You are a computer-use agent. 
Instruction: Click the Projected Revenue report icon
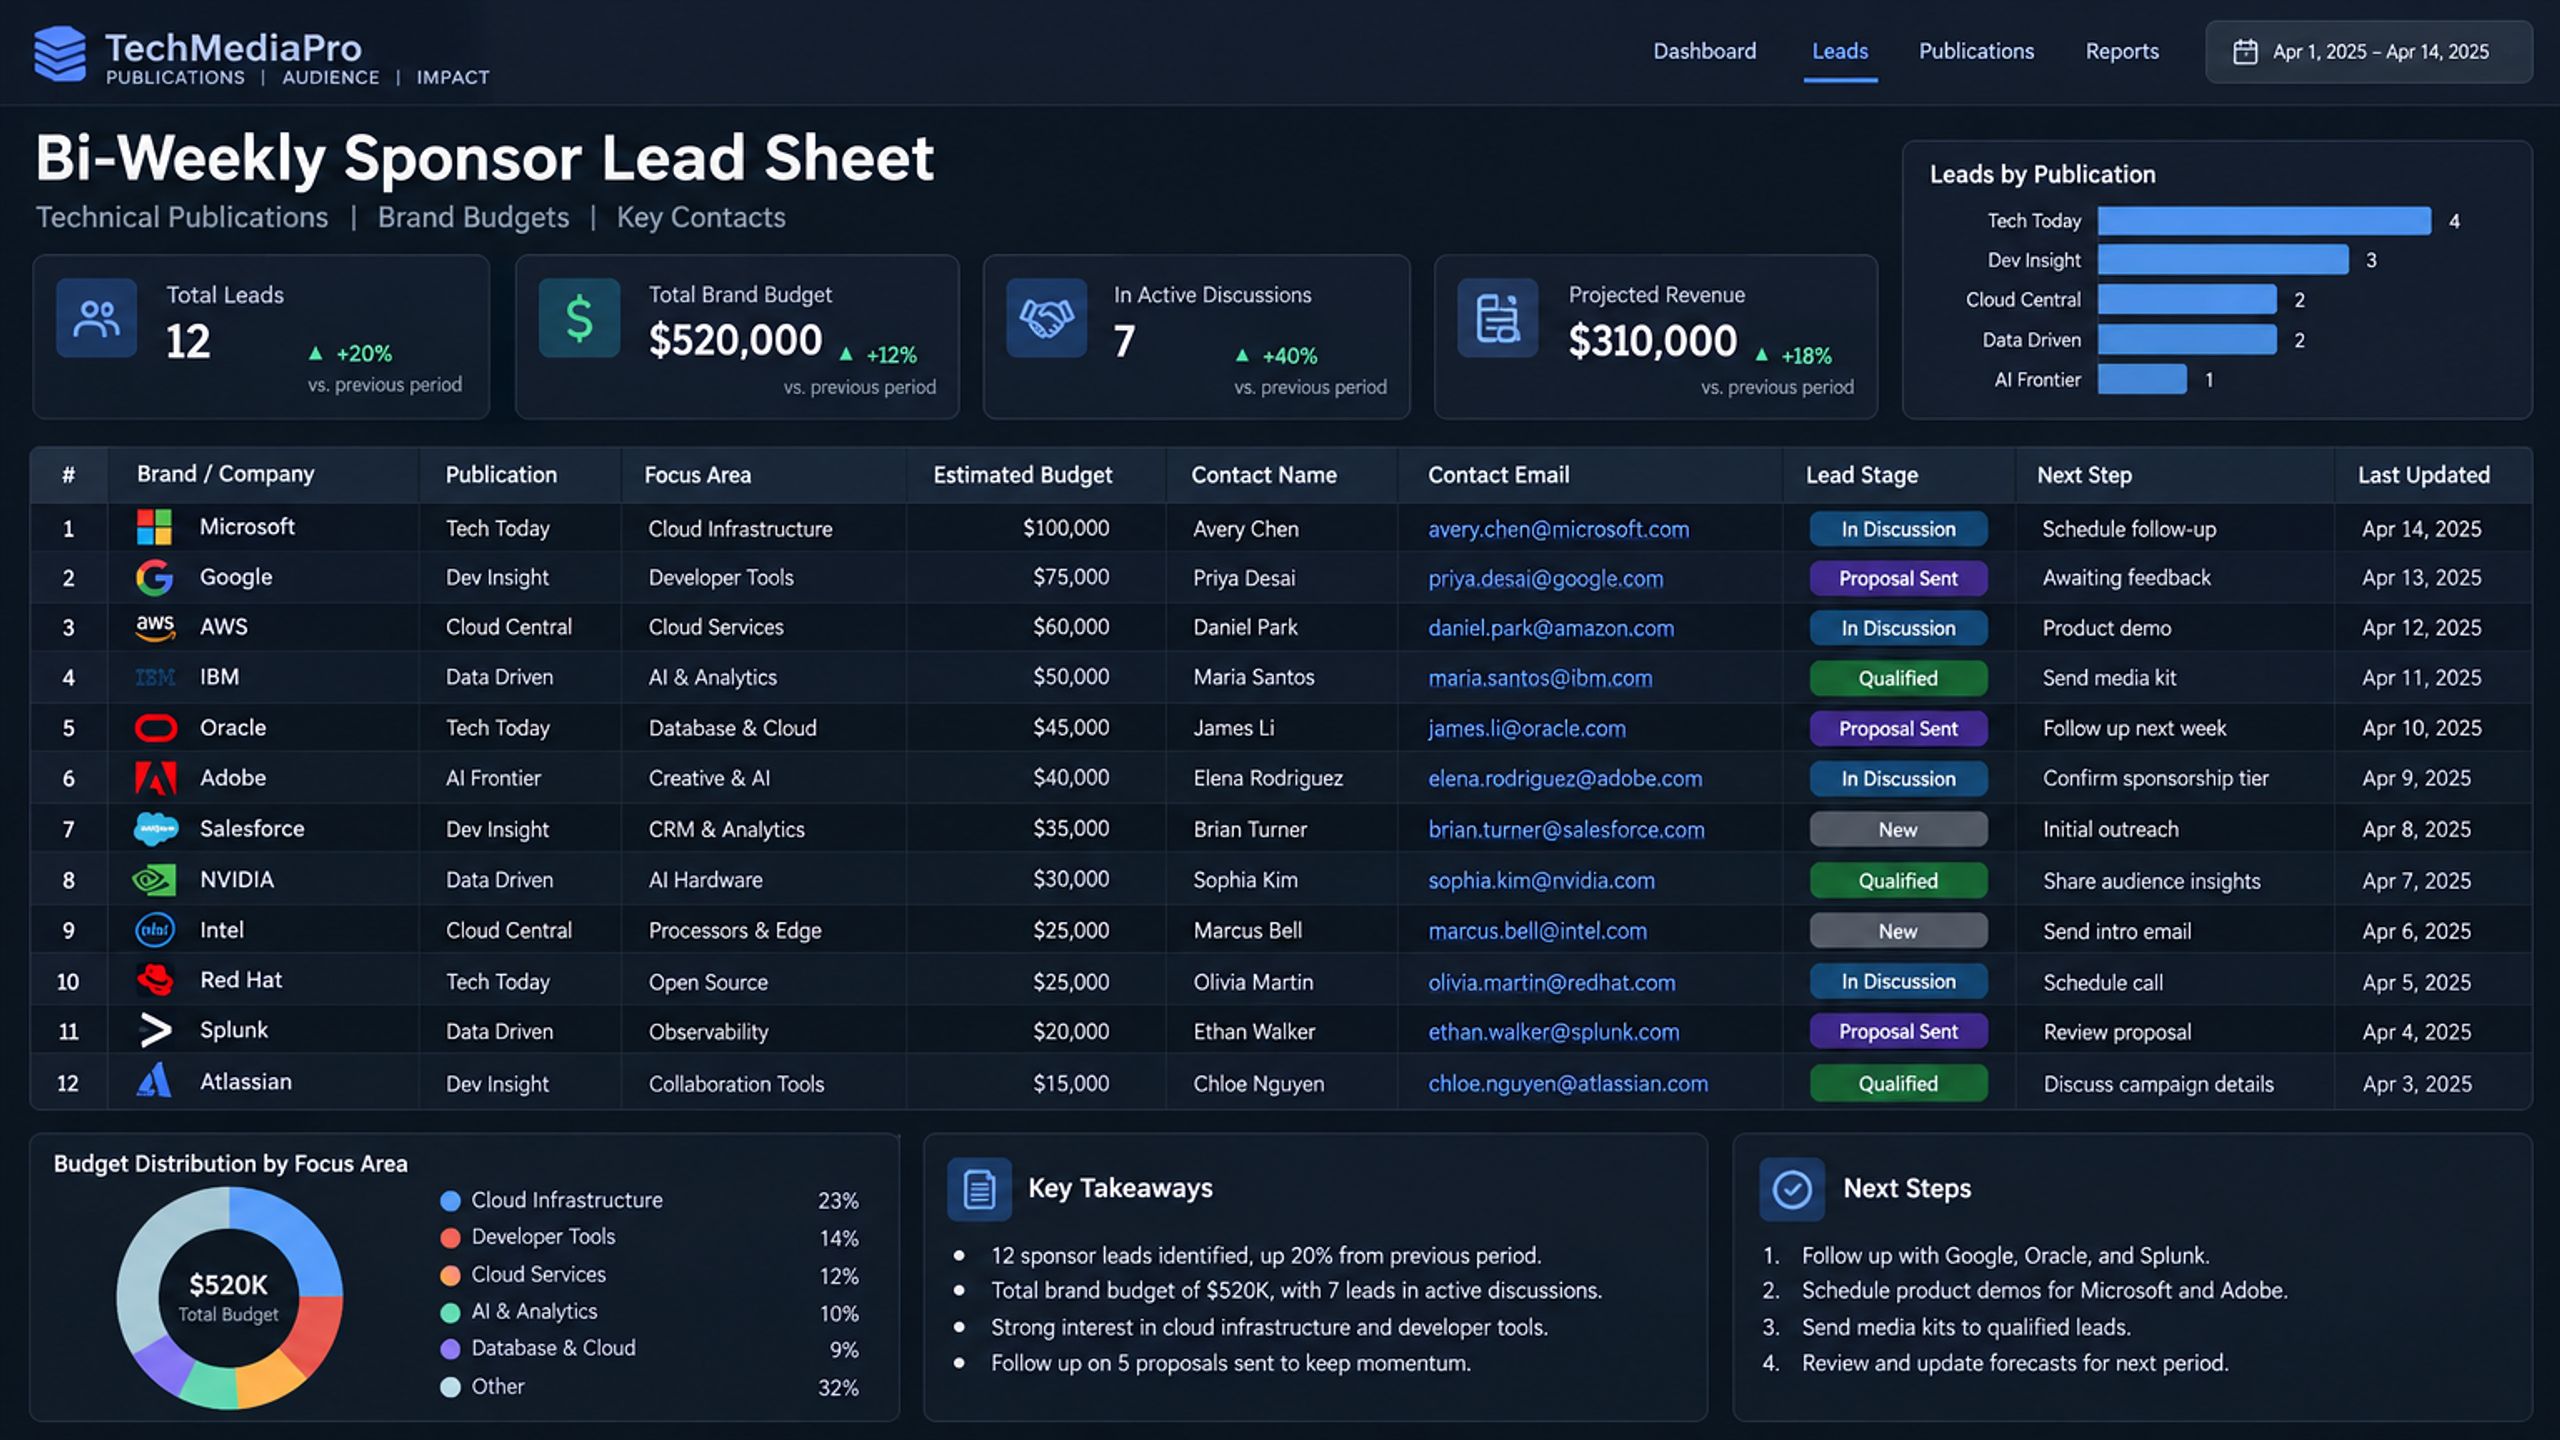point(1498,319)
